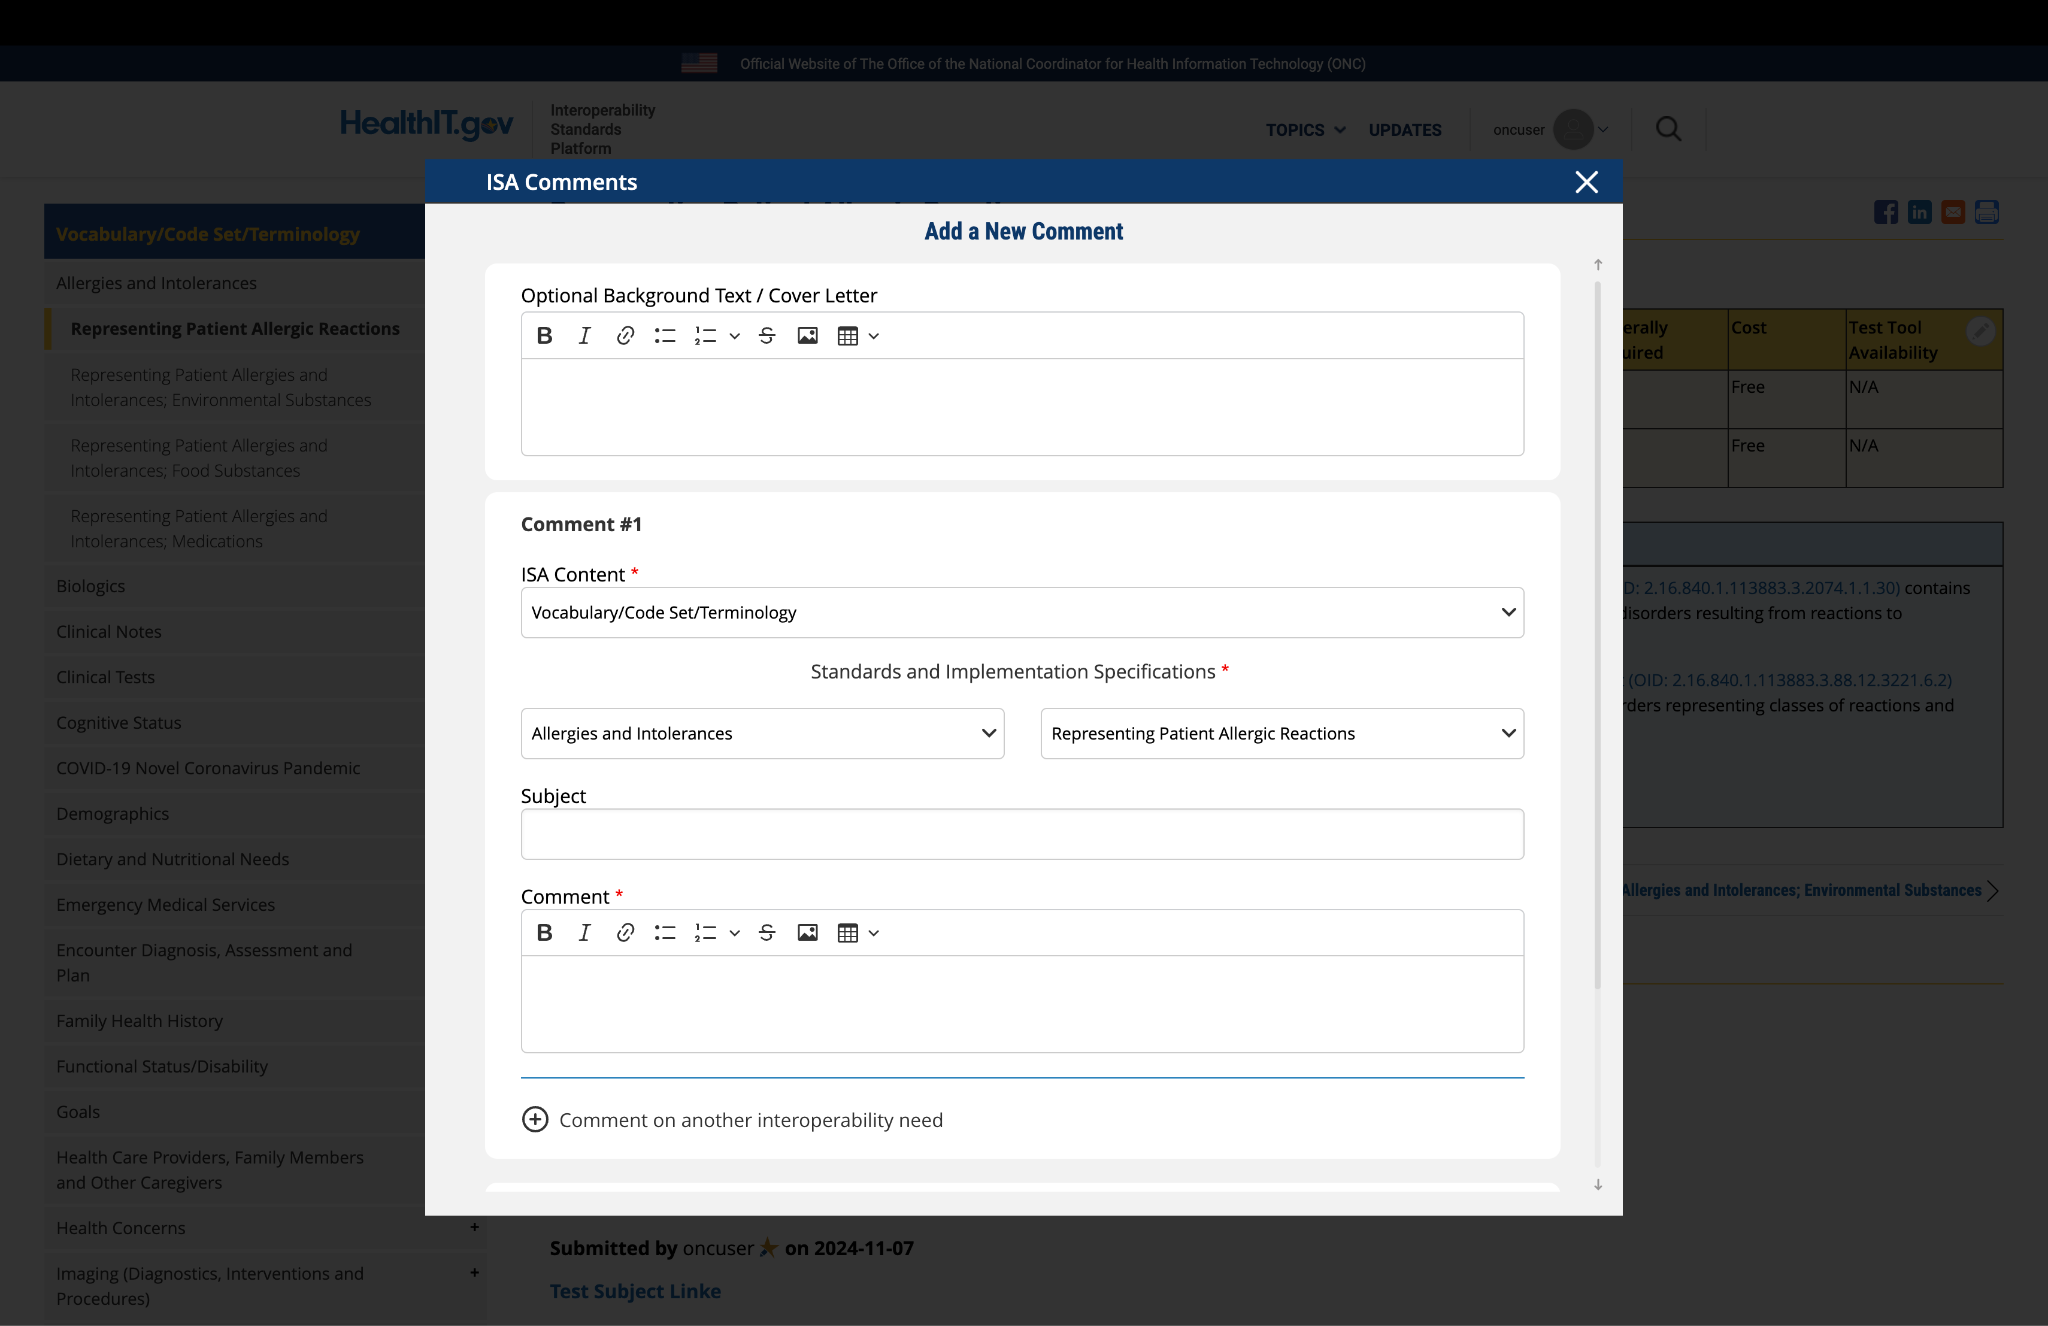Image resolution: width=2048 pixels, height=1326 pixels.
Task: Click in Optional Background Text area
Action: (1022, 407)
